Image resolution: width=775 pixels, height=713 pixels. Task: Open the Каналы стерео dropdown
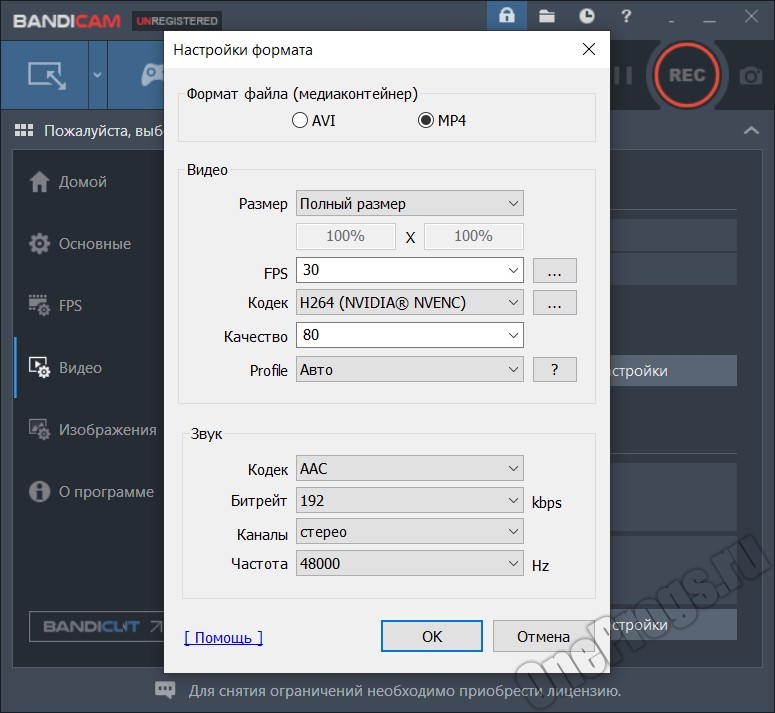409,532
